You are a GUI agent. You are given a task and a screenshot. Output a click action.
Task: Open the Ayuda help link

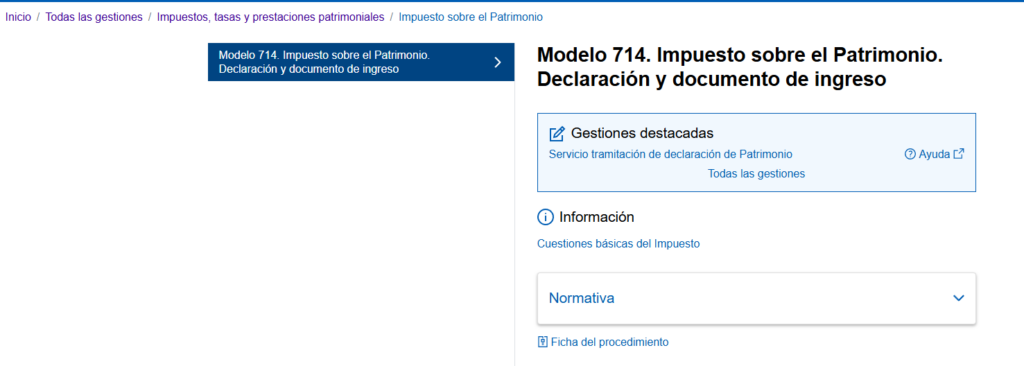click(x=934, y=155)
